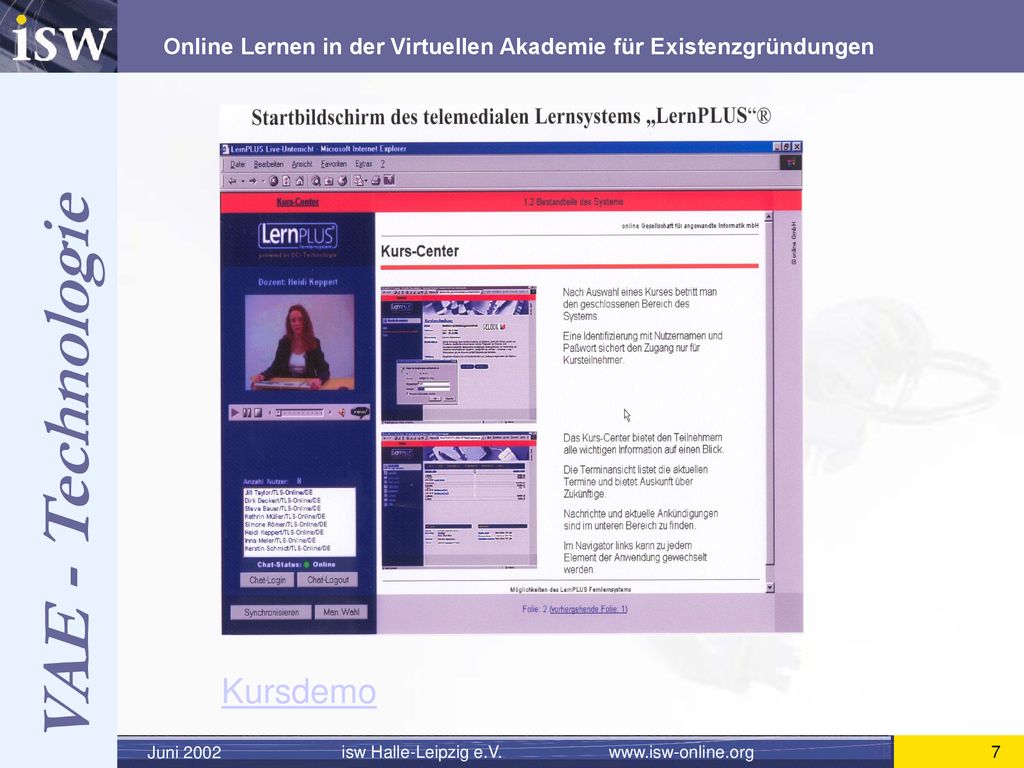Click the lecturer video of Heidi Keppert

pos(300,342)
